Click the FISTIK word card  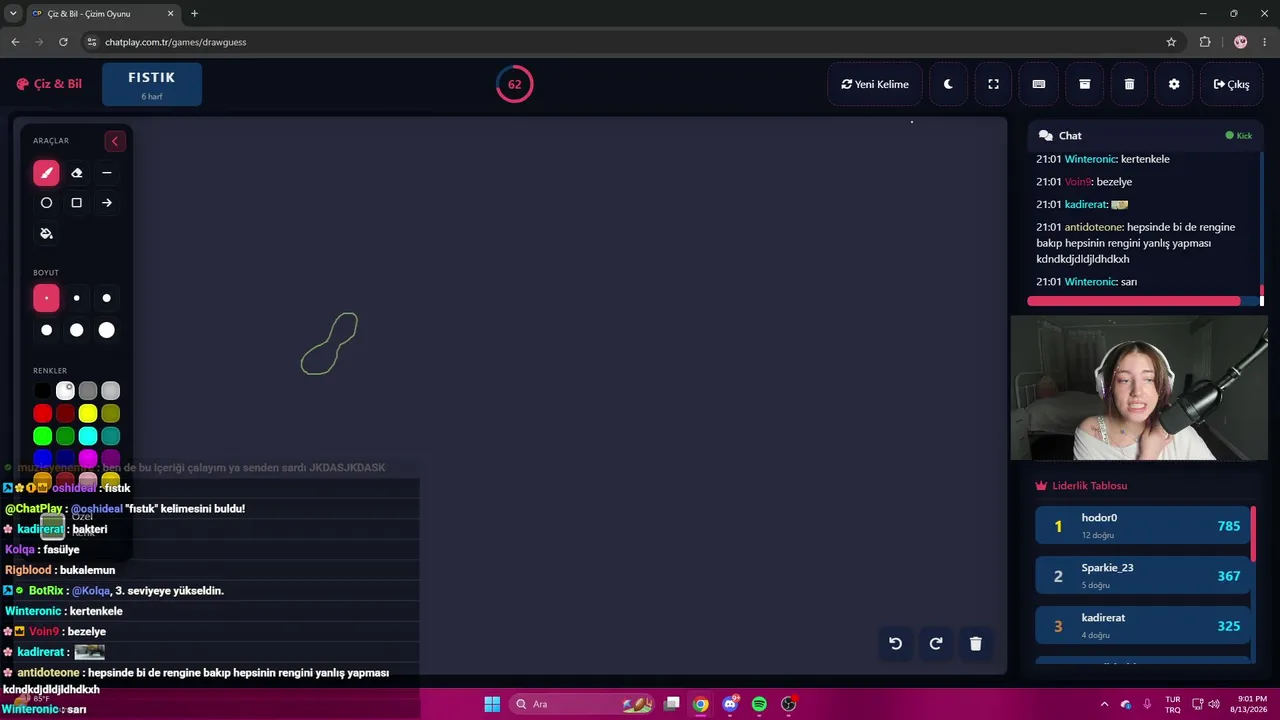[152, 84]
